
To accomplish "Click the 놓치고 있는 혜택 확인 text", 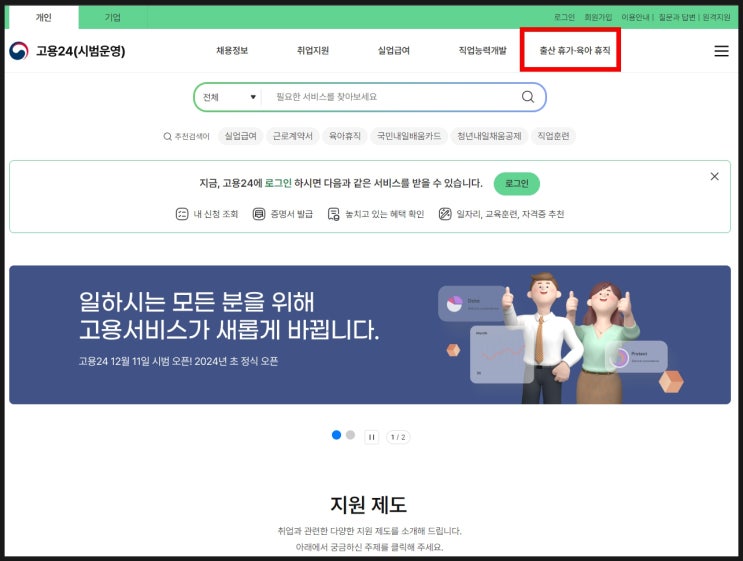I will tap(384, 214).
